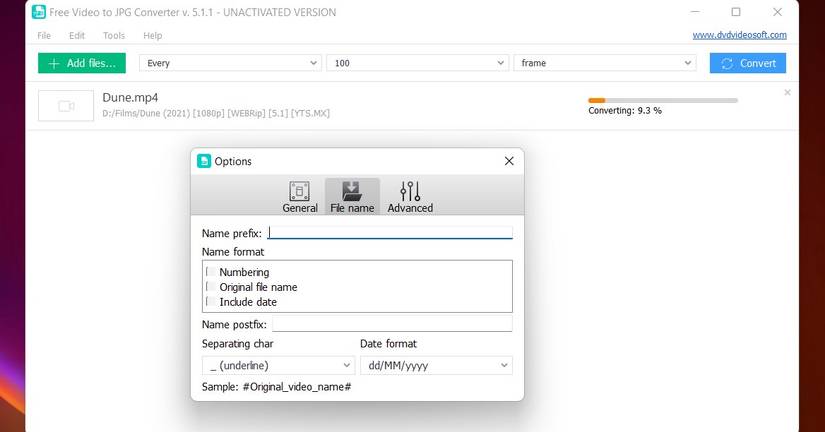Toggle the Original file name checkbox

click(211, 287)
